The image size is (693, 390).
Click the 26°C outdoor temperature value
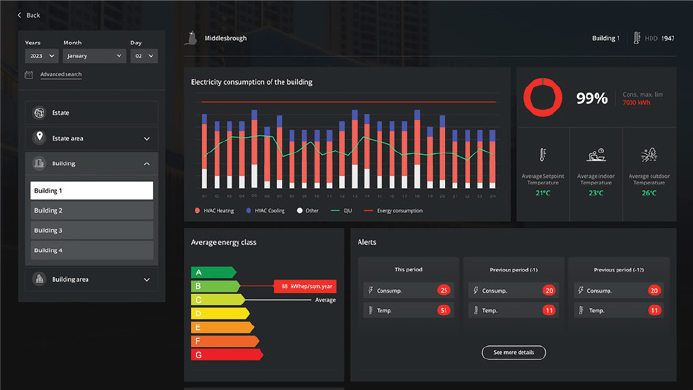(649, 193)
